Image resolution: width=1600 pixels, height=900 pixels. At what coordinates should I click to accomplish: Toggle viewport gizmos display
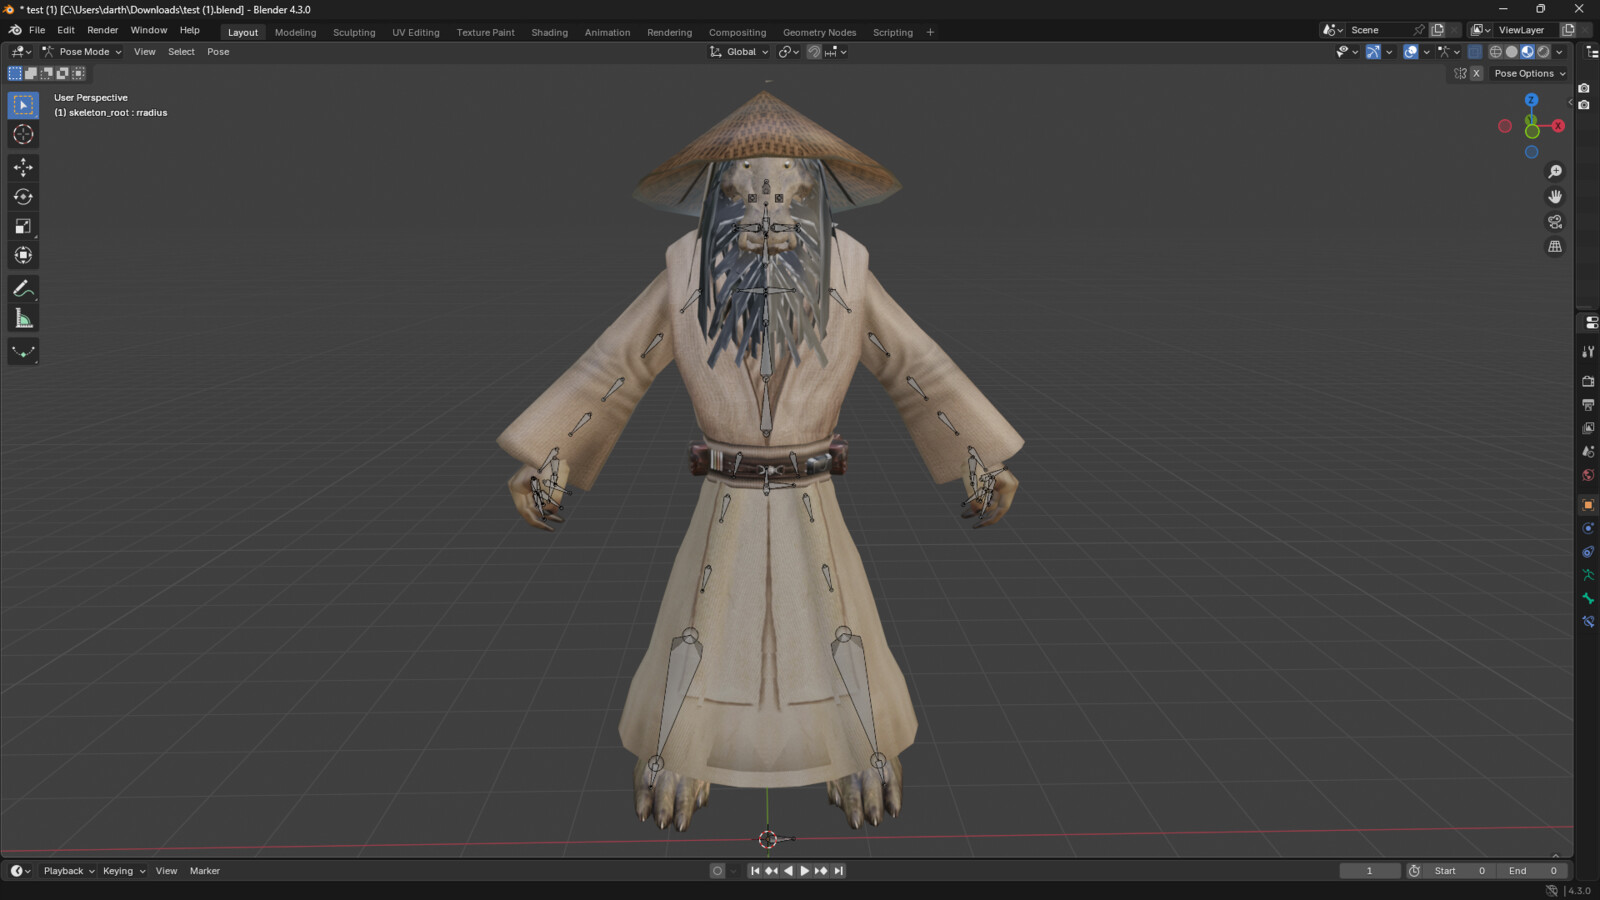(x=1373, y=52)
